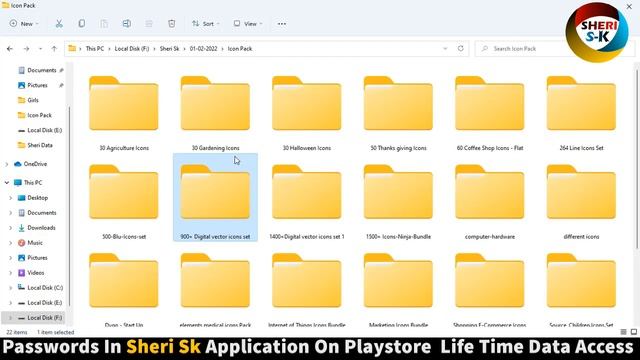Select Icon Pack in sidebar

coord(35,115)
